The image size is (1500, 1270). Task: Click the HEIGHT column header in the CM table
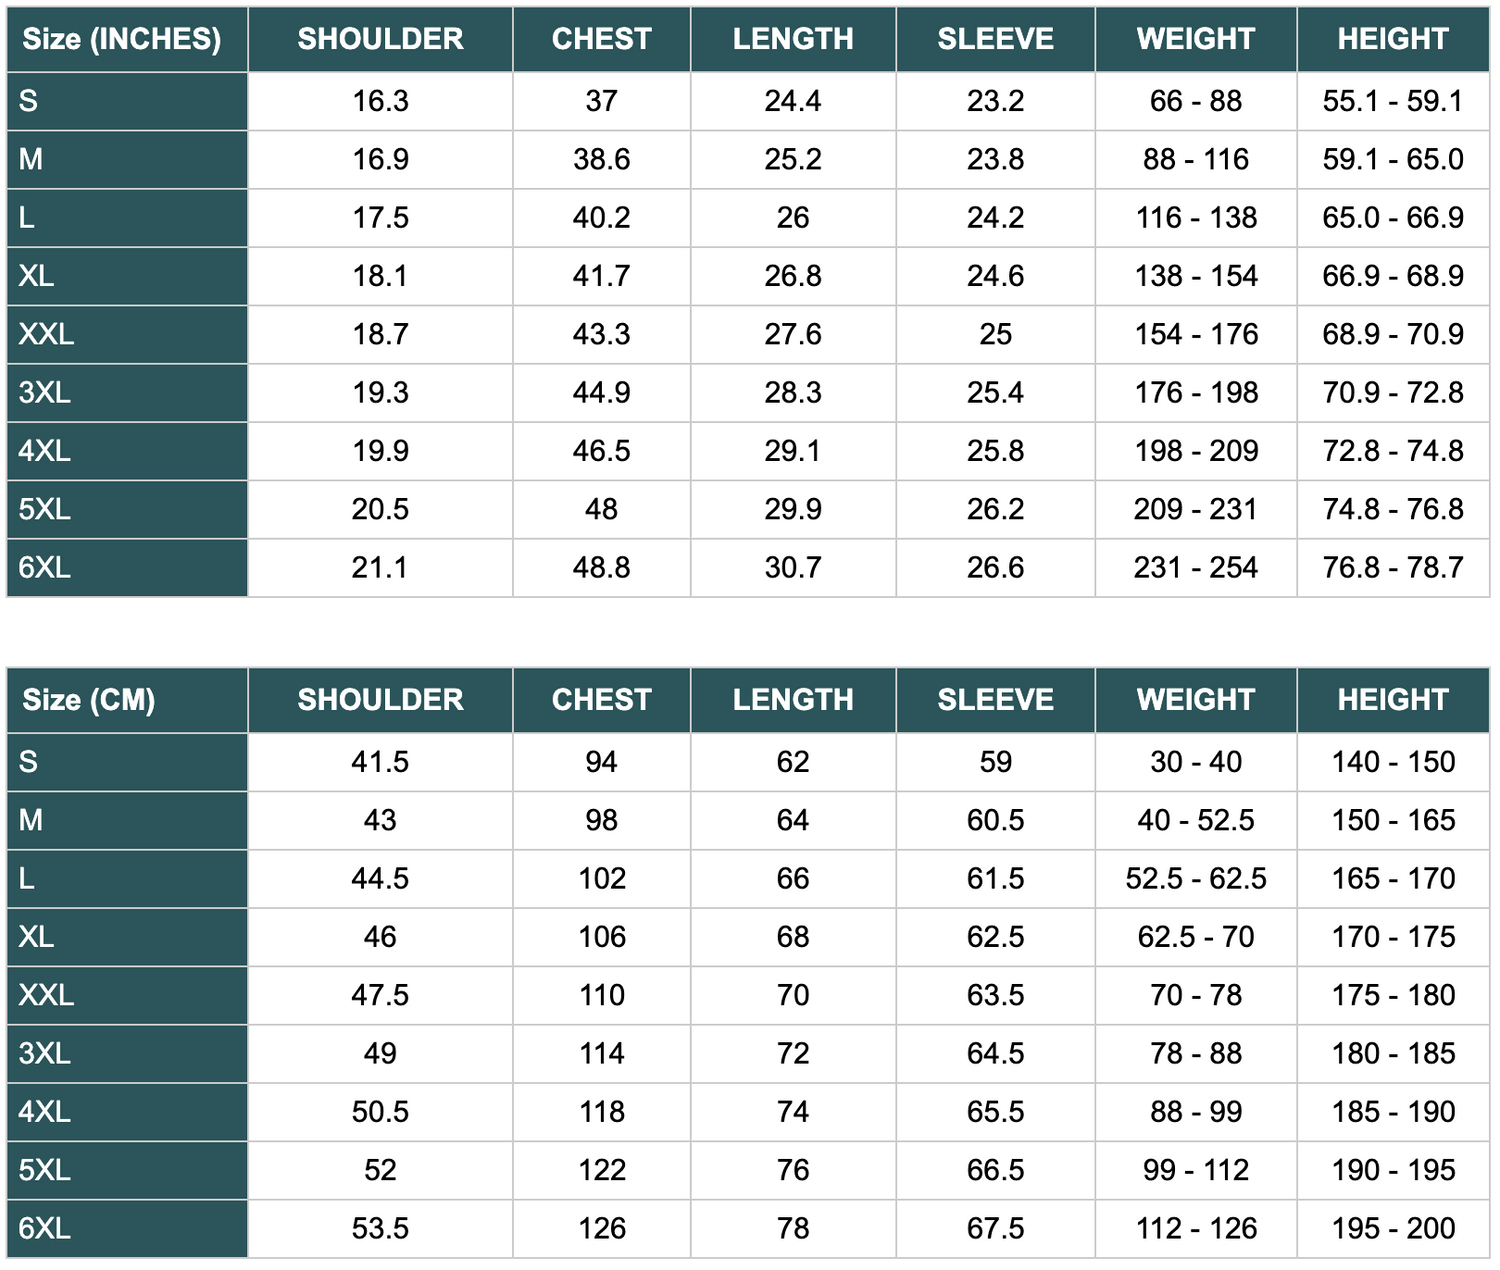click(x=1393, y=700)
